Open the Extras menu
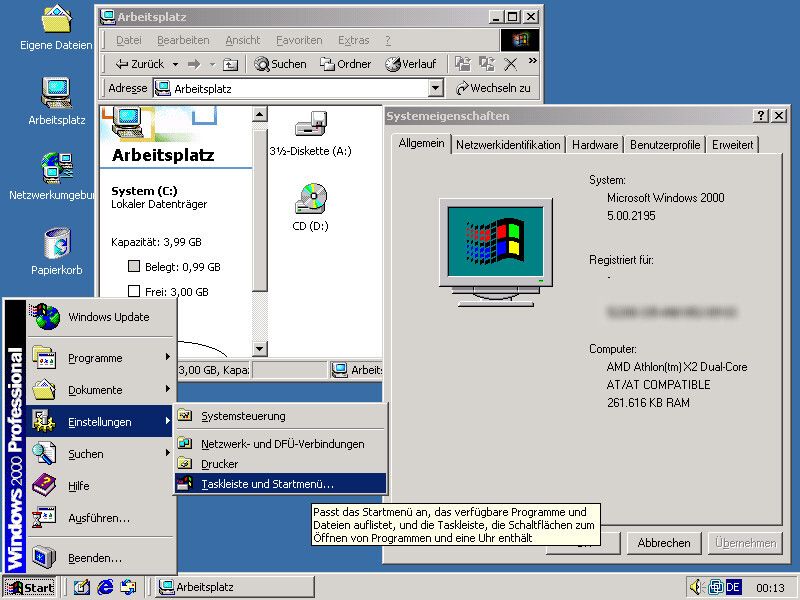 pos(354,40)
